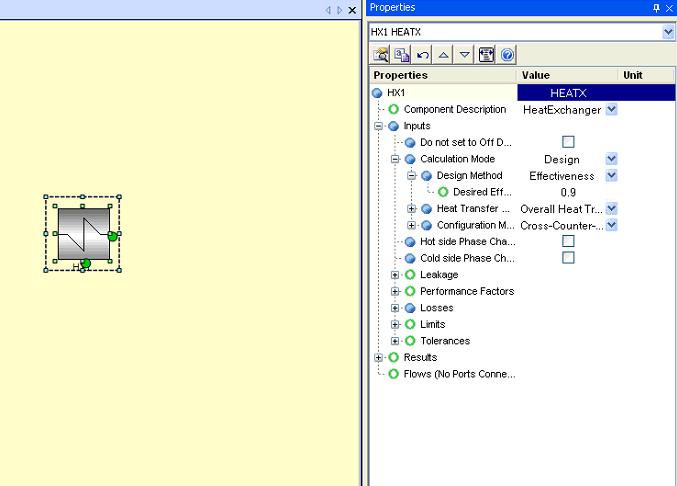Click the Desired Eff... value 0.9
Viewport: 677px width, 486px height.
(x=568, y=192)
